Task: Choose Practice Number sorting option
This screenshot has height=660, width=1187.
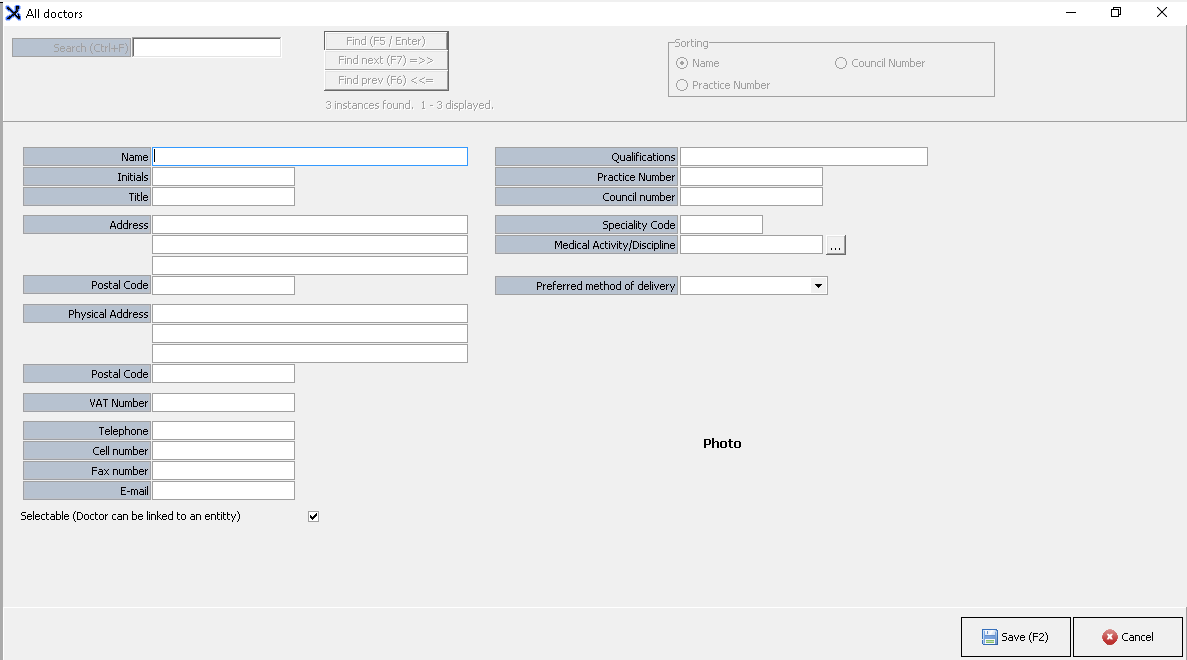Action: click(x=682, y=85)
